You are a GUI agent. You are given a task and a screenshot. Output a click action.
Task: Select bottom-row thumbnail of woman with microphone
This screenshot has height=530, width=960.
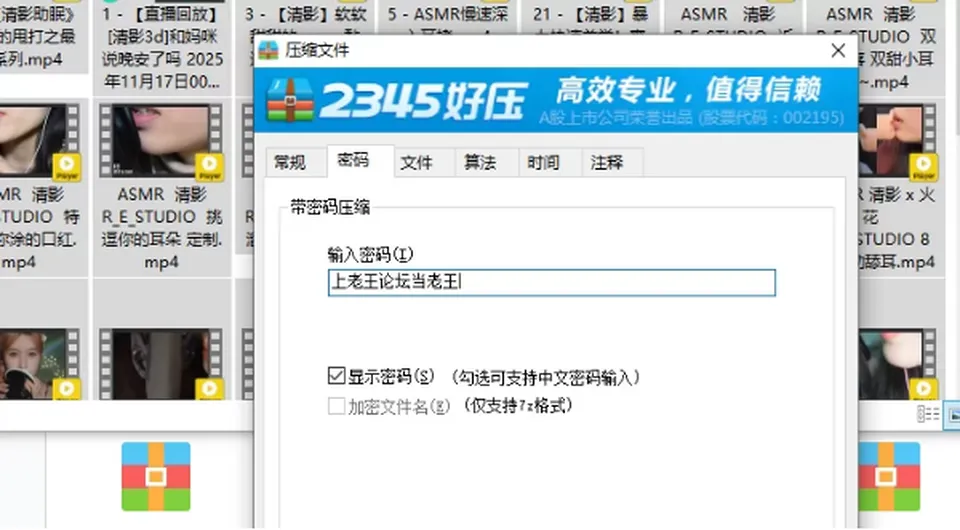coord(39,364)
